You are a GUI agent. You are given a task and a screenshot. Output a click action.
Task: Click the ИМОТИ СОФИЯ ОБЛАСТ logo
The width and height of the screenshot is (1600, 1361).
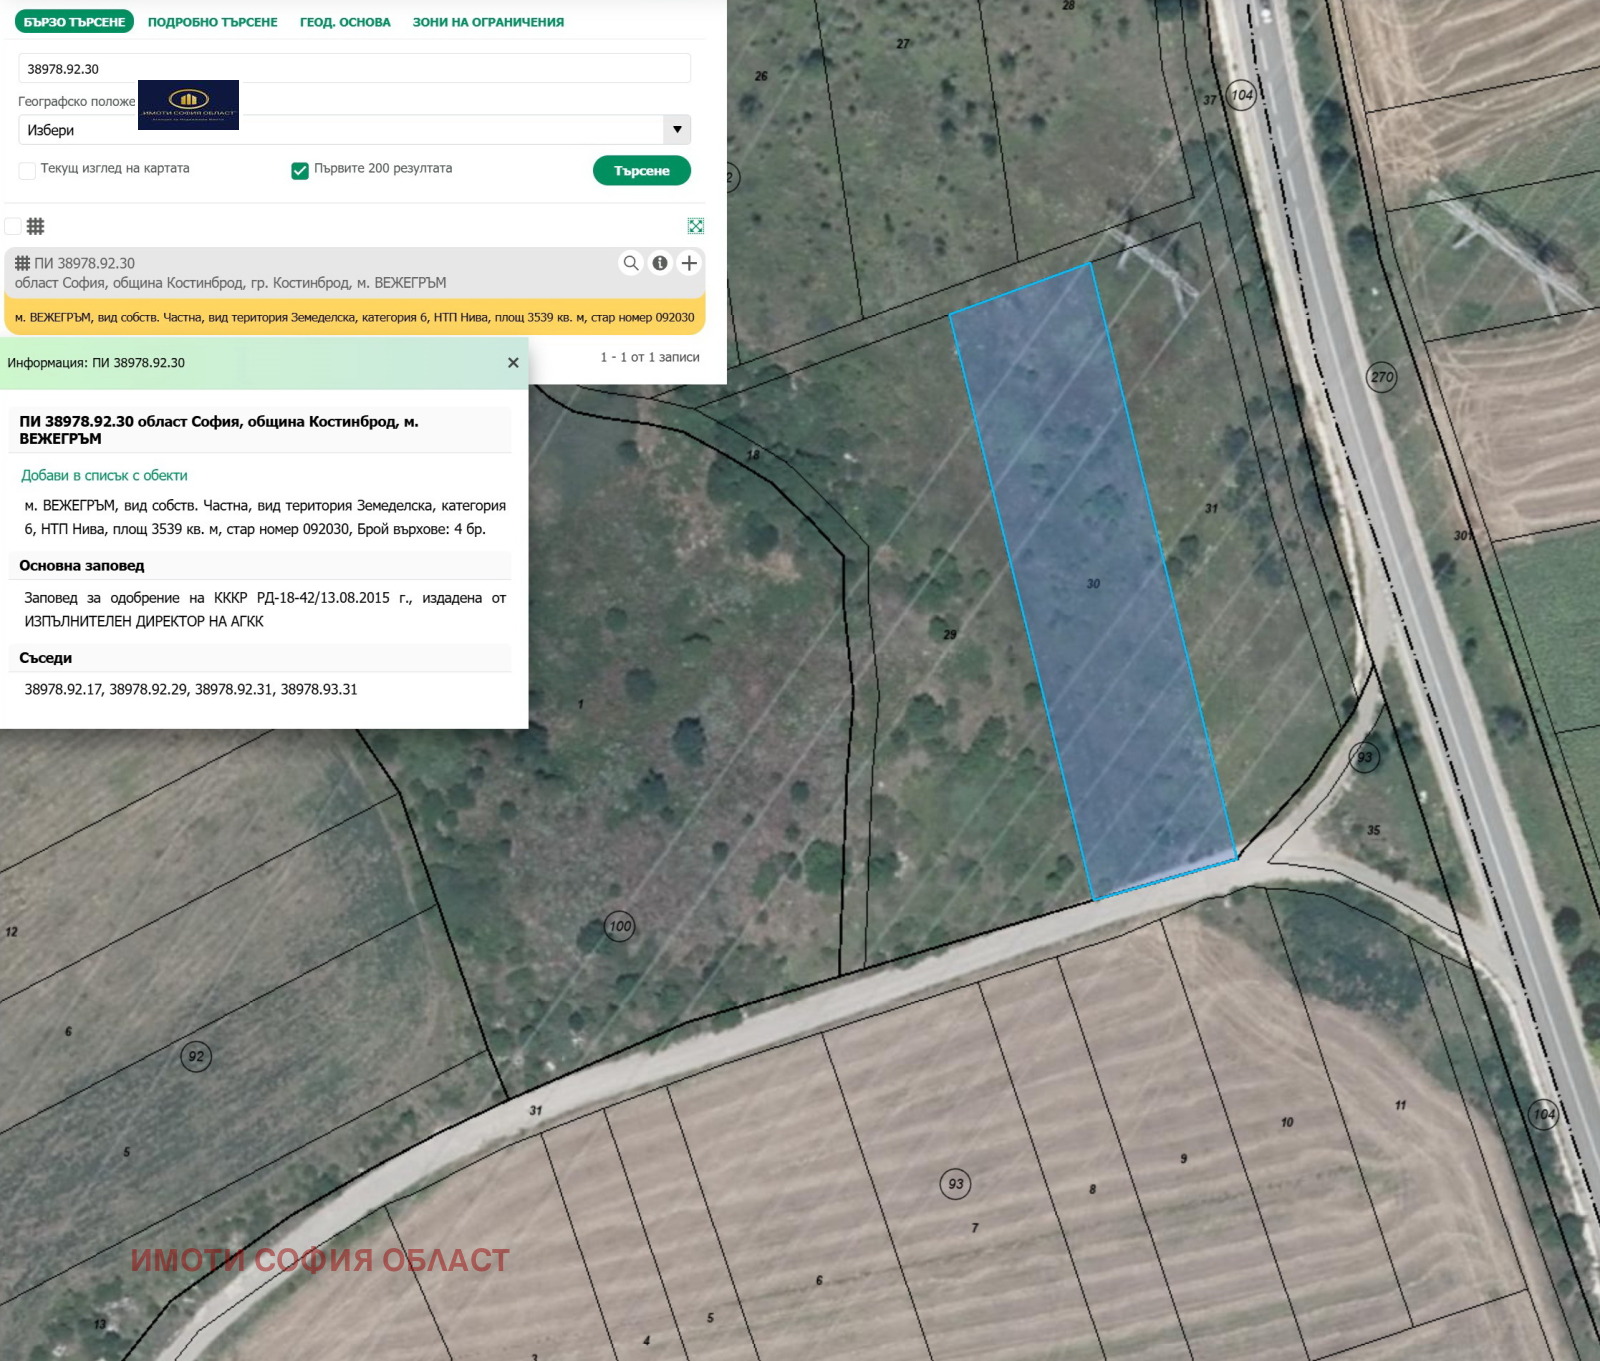(x=188, y=105)
